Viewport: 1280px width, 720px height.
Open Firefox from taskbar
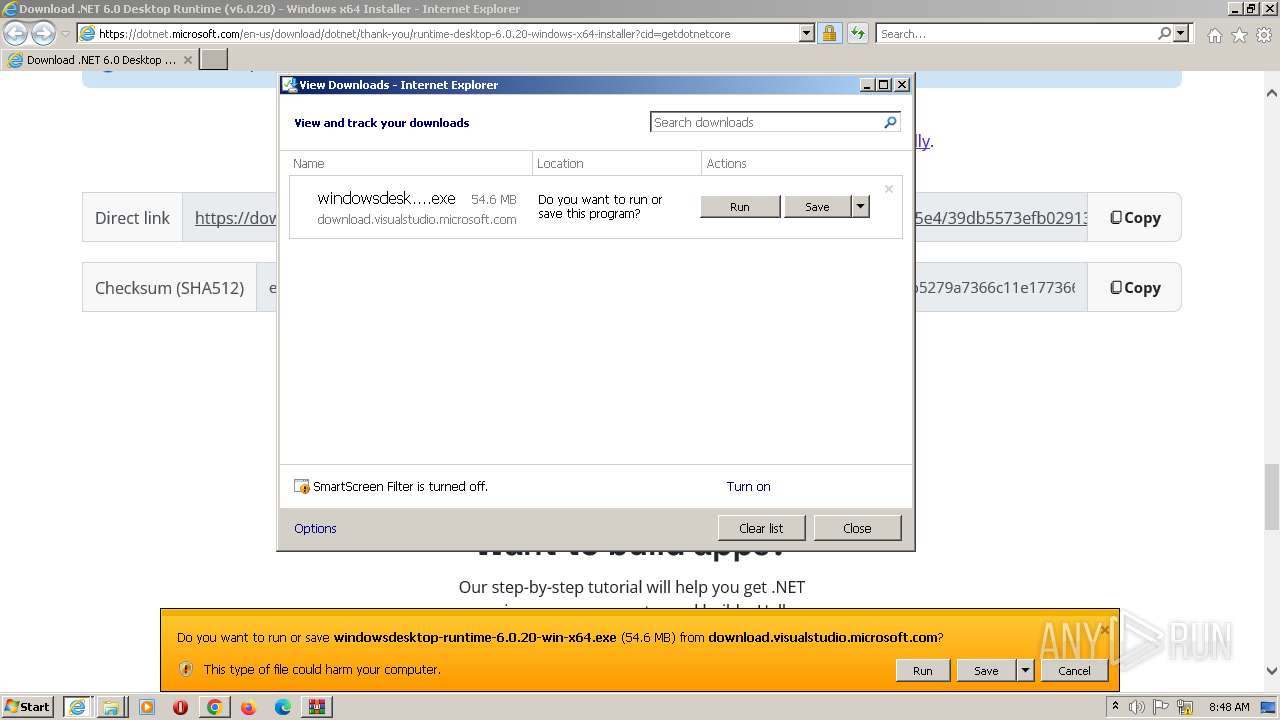(248, 707)
